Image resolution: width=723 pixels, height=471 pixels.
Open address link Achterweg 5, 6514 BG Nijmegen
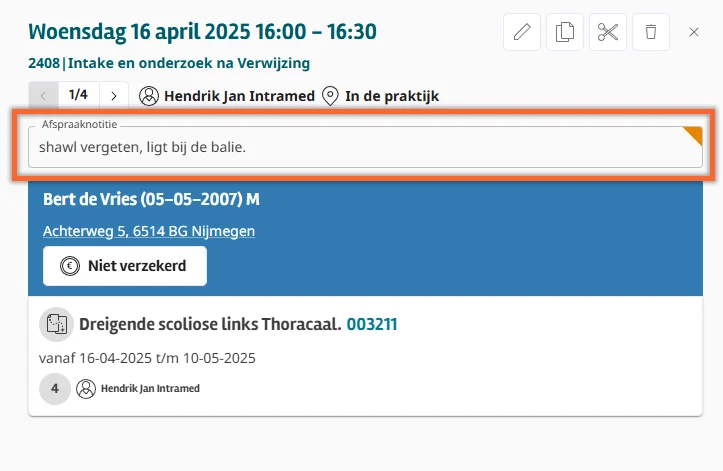pos(149,231)
